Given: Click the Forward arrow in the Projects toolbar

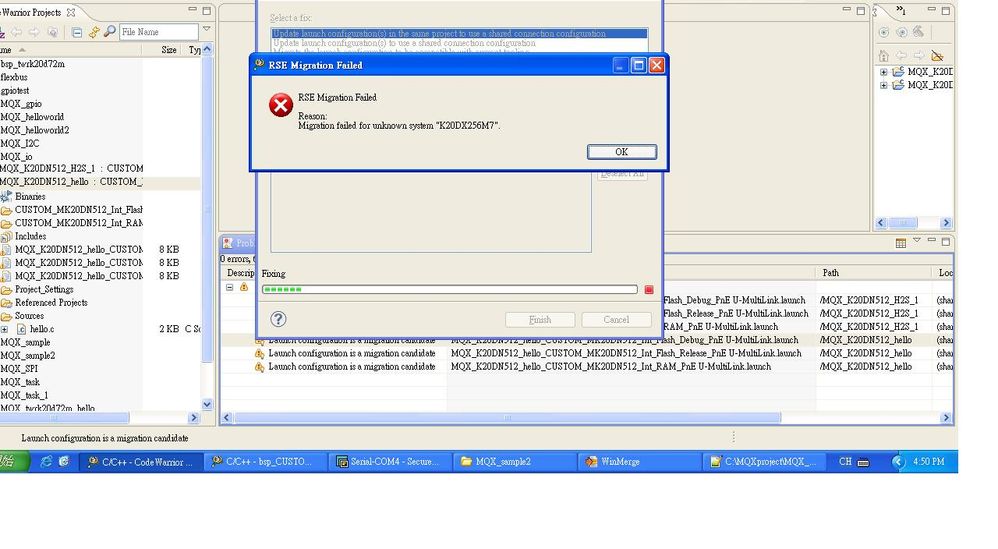Looking at the screenshot, I should point(34,32).
